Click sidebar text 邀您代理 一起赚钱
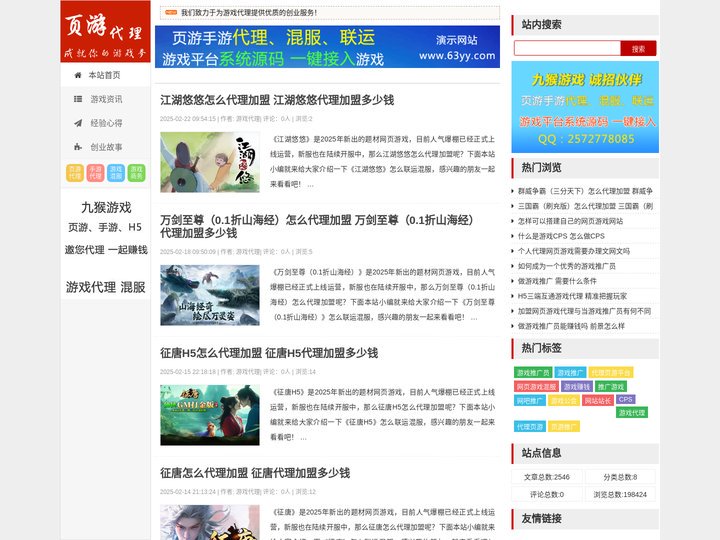 click(x=106, y=250)
